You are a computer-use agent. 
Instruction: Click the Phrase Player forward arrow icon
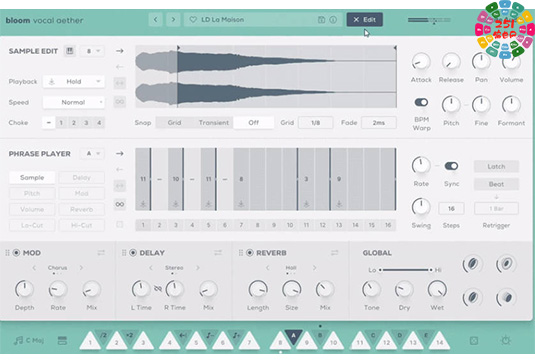click(x=119, y=154)
